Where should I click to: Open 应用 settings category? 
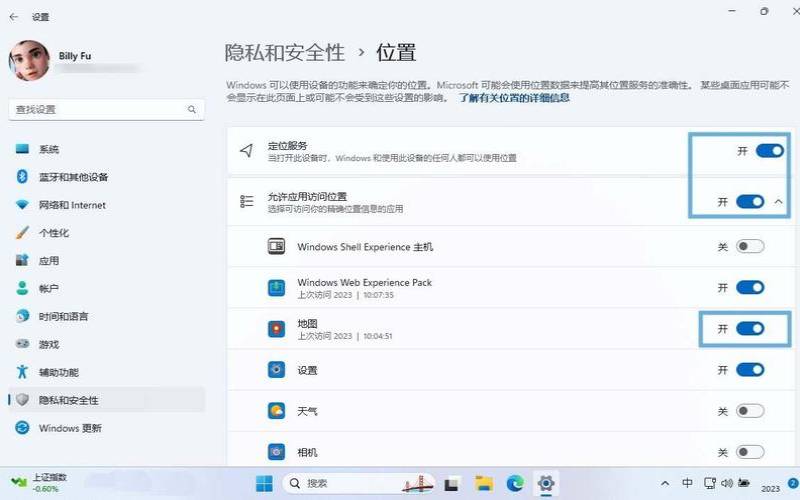(106, 261)
